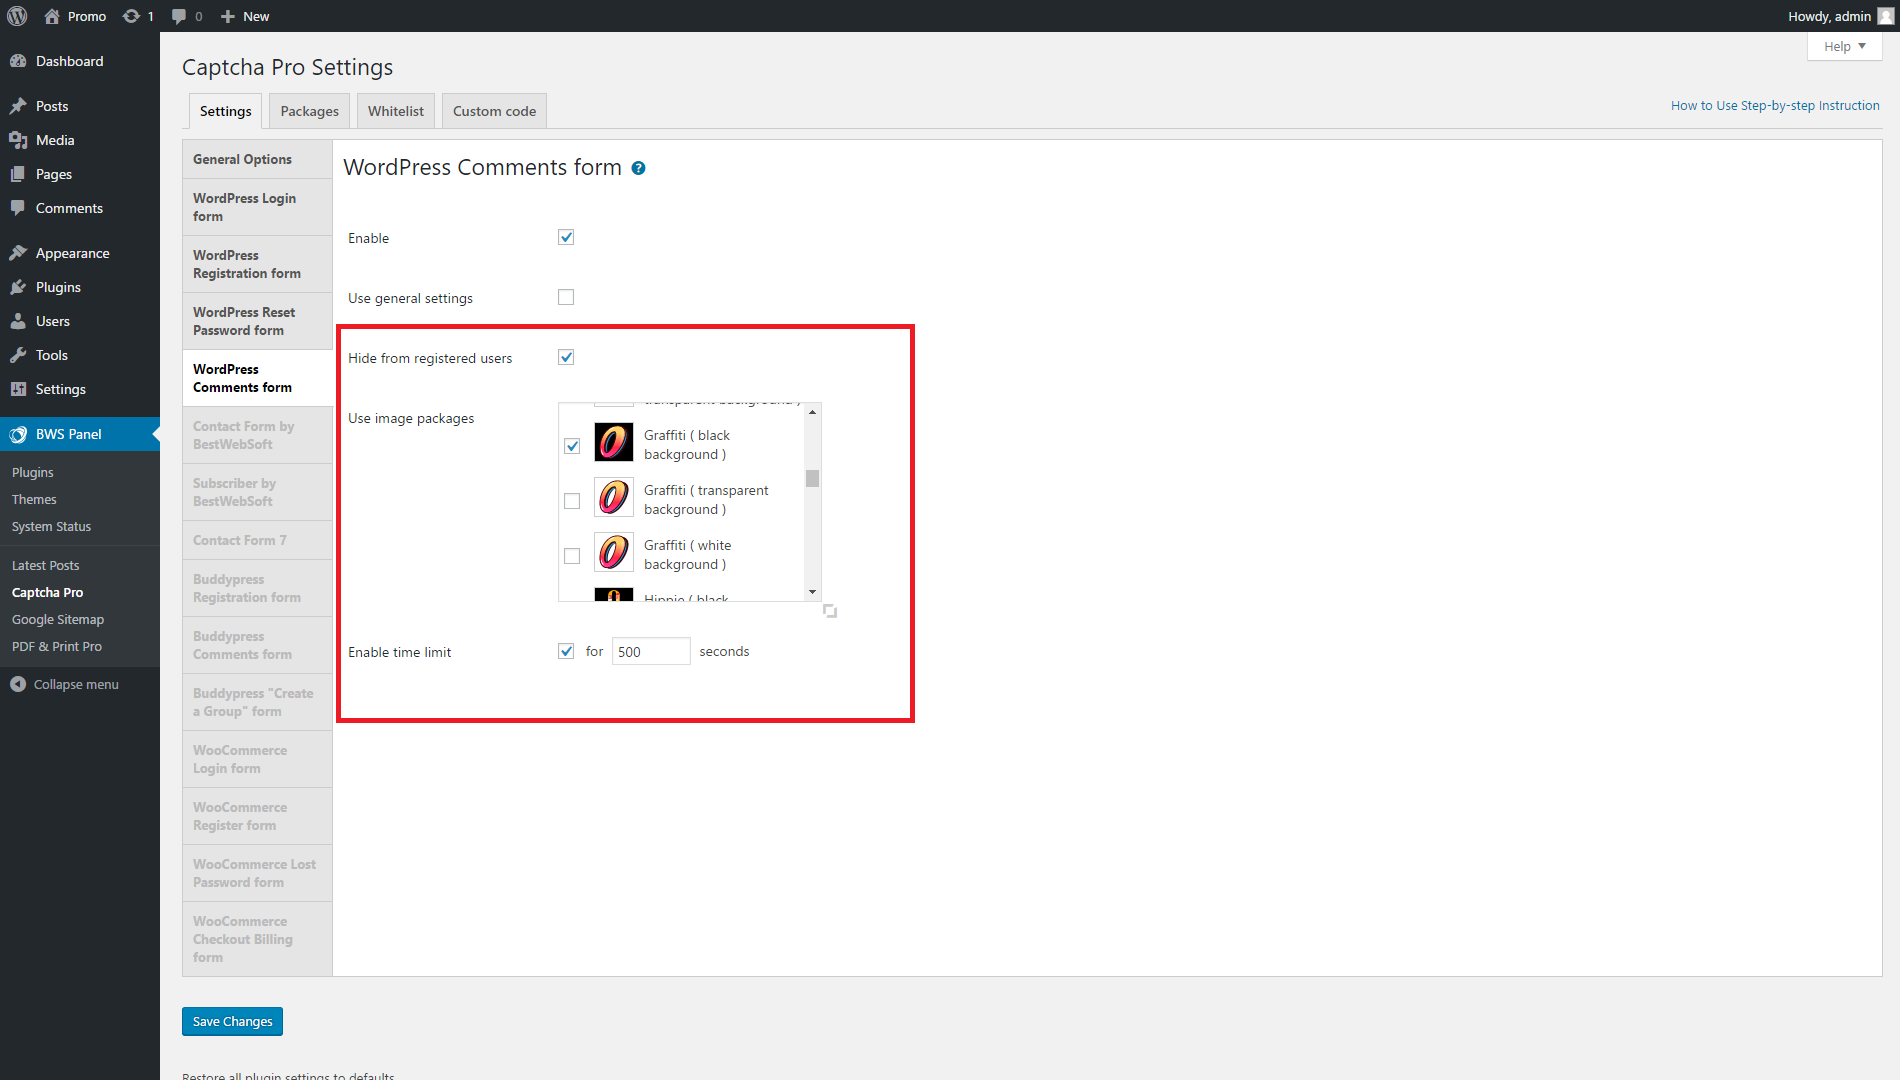Click the Pages icon in the sidebar
The height and width of the screenshot is (1080, 1900).
[x=18, y=174]
